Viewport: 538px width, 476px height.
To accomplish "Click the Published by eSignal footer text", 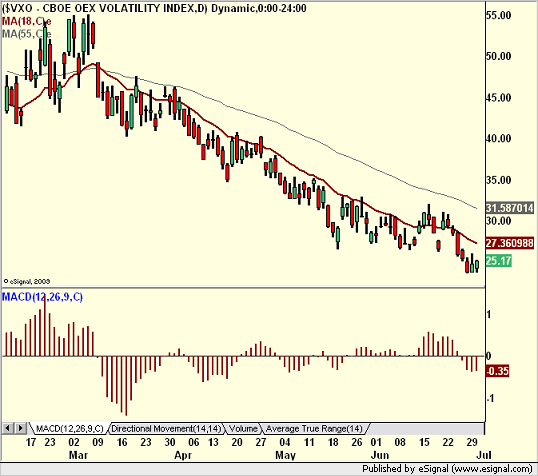I will [447, 469].
